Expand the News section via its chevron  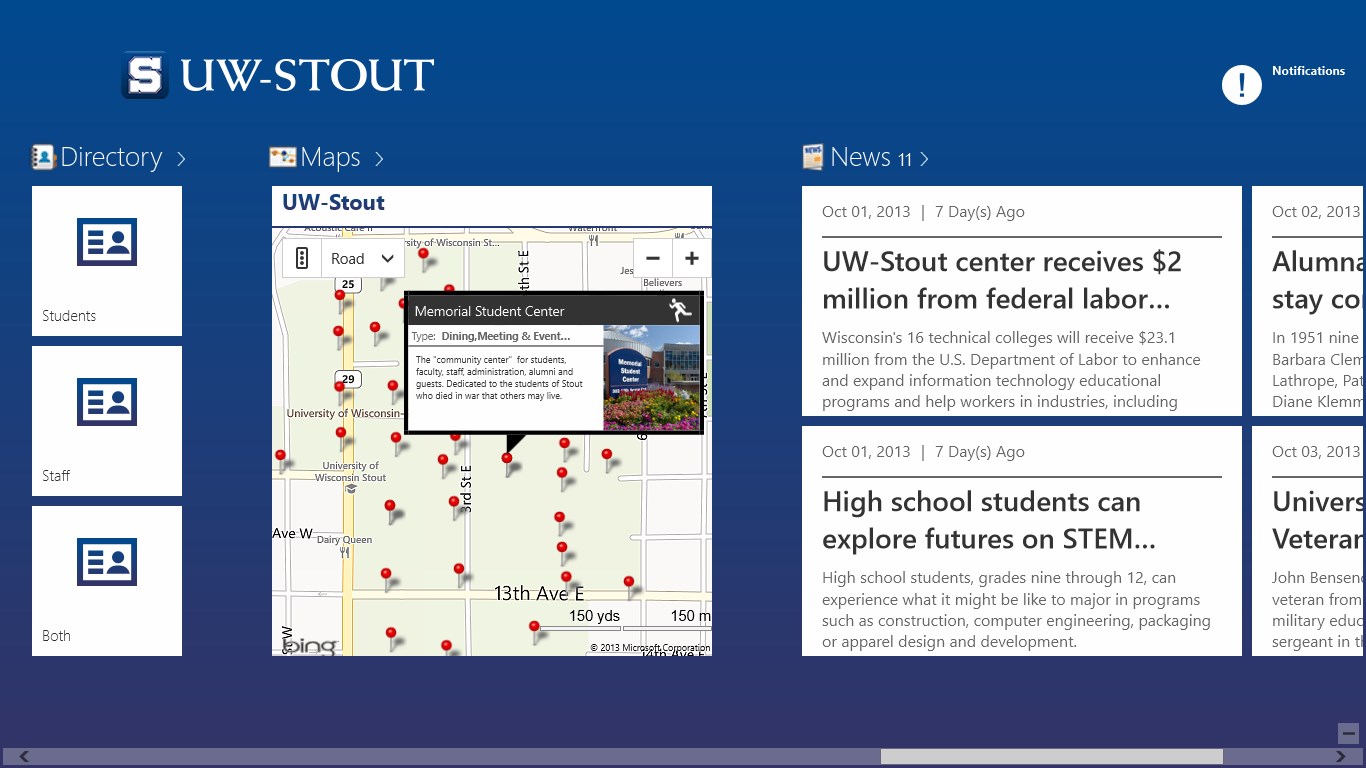point(922,158)
